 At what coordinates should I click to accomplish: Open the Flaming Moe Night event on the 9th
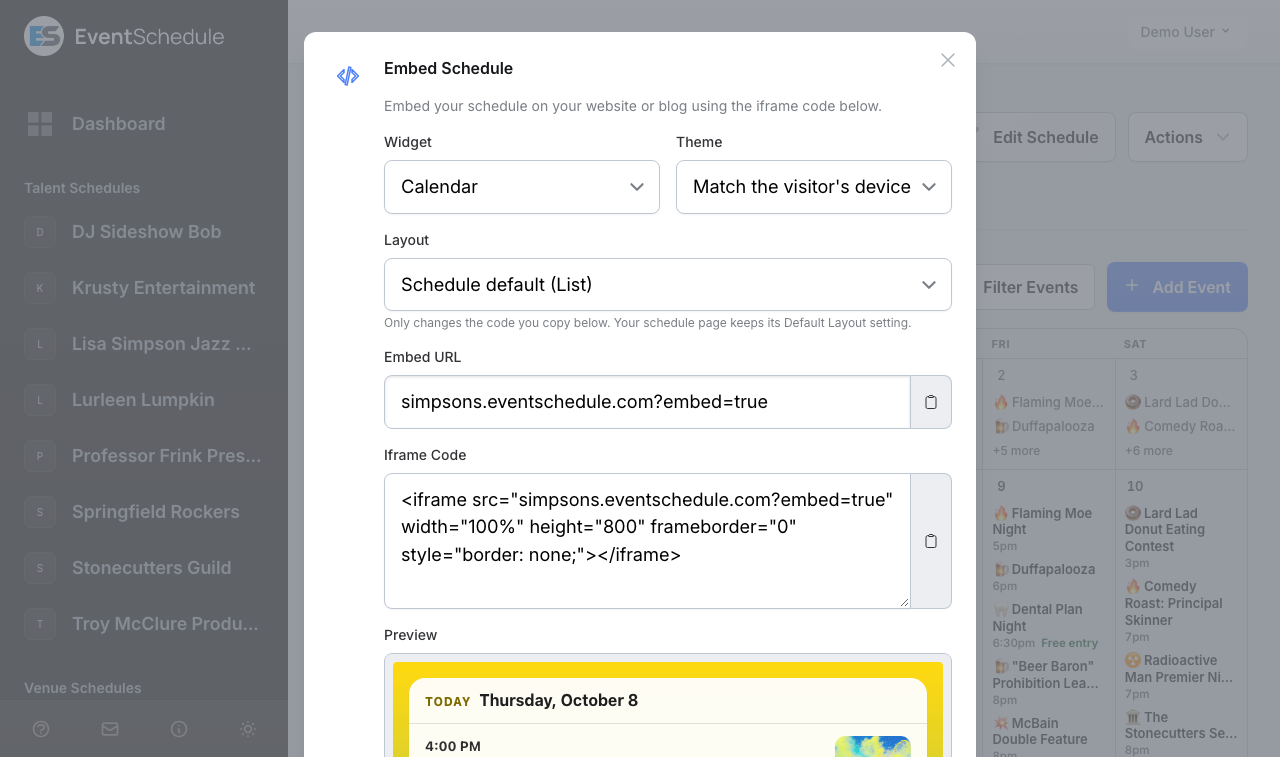pyautogui.click(x=1045, y=529)
